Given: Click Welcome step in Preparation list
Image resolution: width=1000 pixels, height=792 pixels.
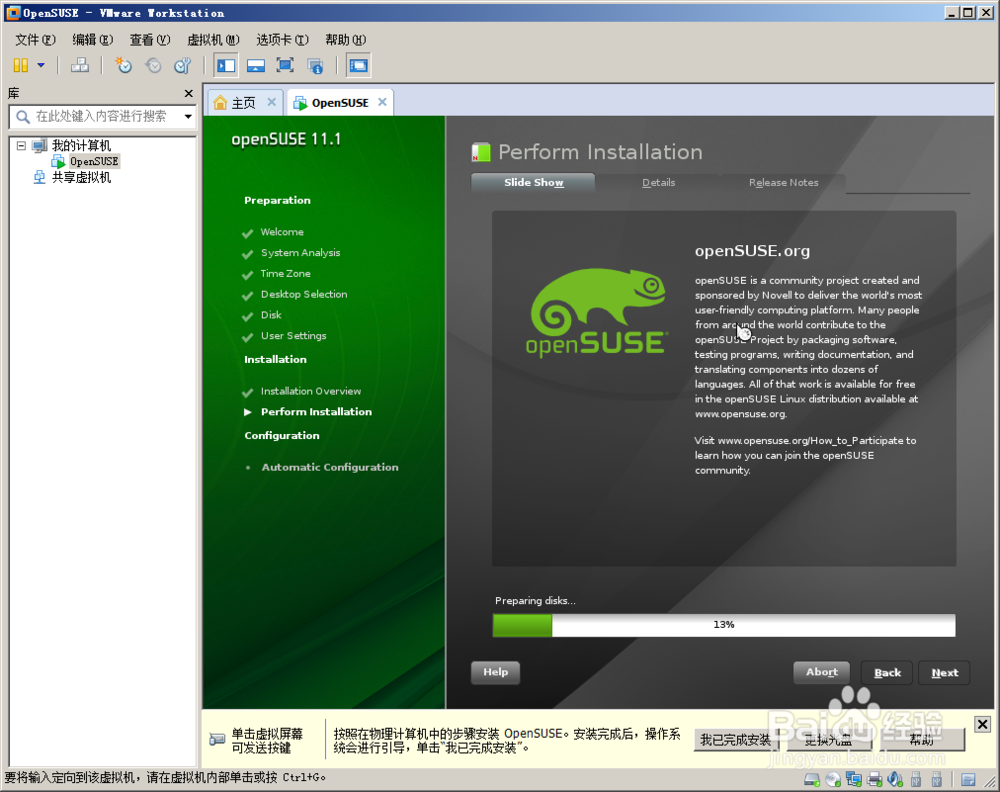Looking at the screenshot, I should click(x=282, y=232).
